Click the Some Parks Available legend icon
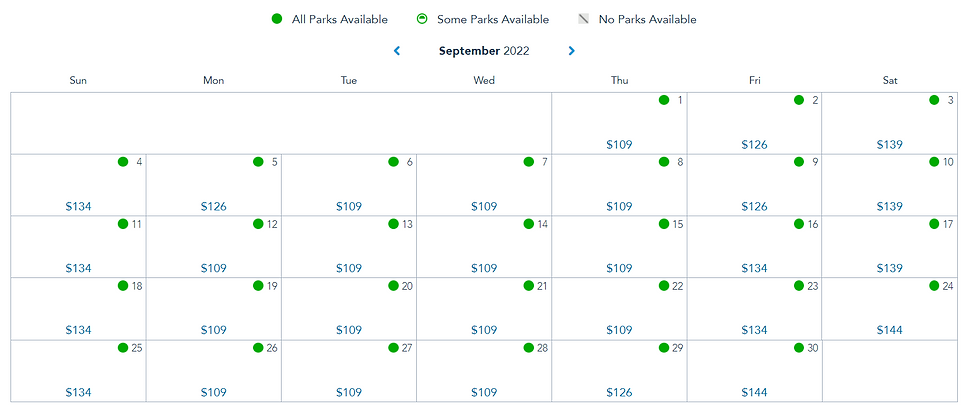 click(422, 19)
